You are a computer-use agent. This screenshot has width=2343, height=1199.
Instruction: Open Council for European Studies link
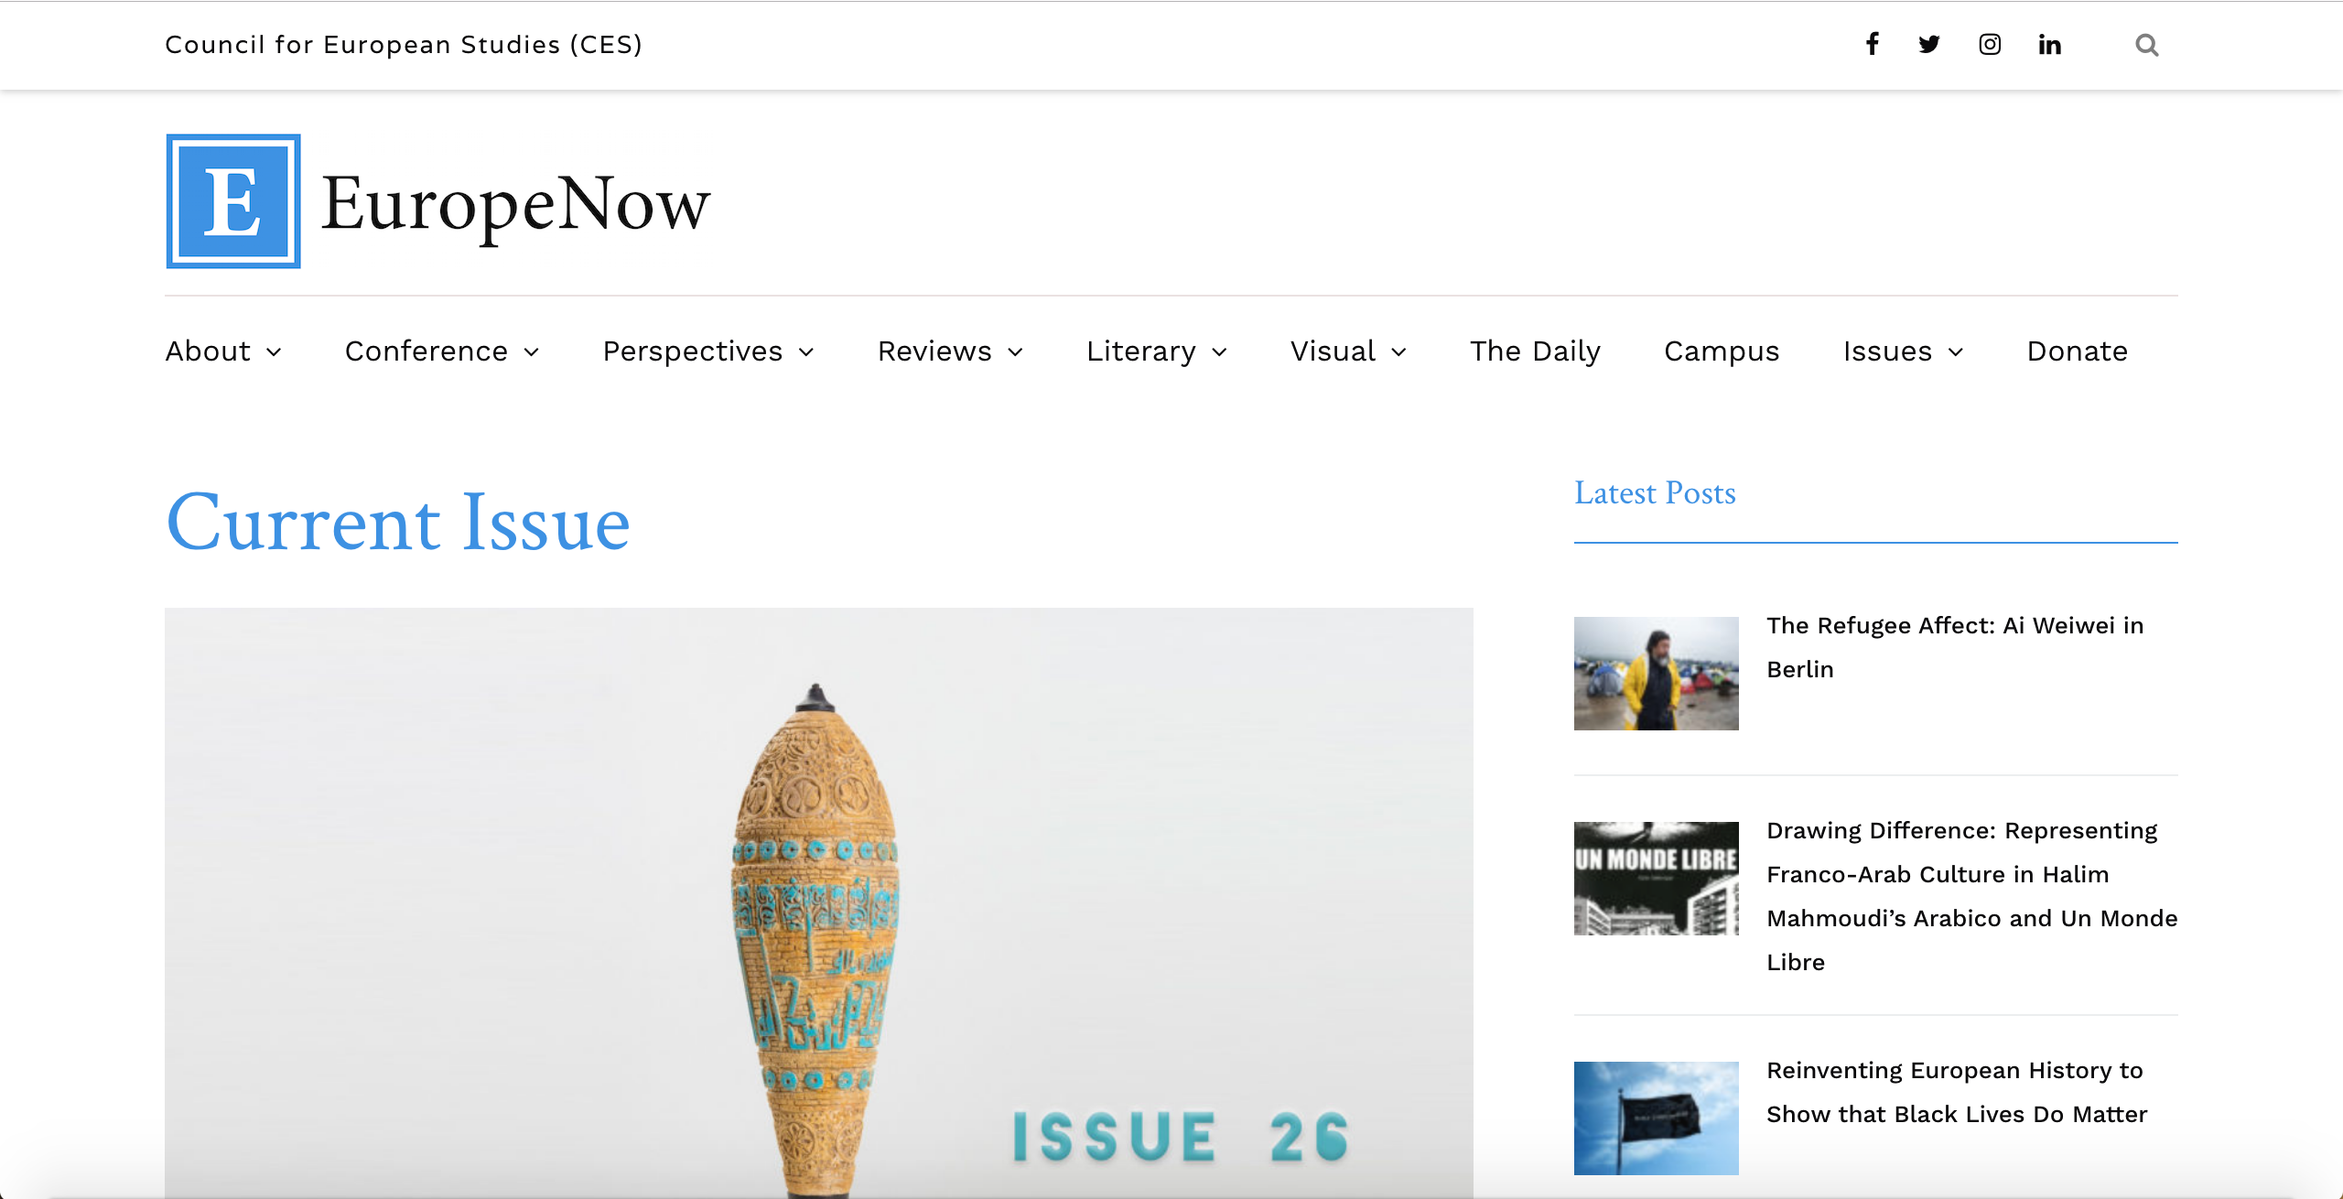(x=403, y=45)
